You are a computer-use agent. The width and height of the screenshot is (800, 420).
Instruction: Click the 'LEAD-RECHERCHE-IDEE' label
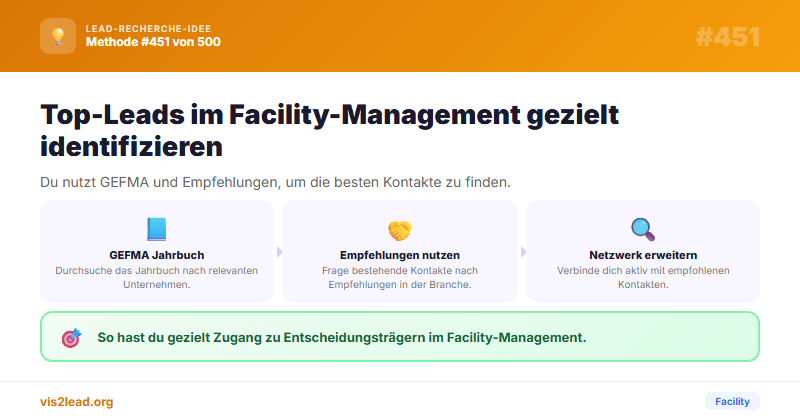[x=148, y=29]
